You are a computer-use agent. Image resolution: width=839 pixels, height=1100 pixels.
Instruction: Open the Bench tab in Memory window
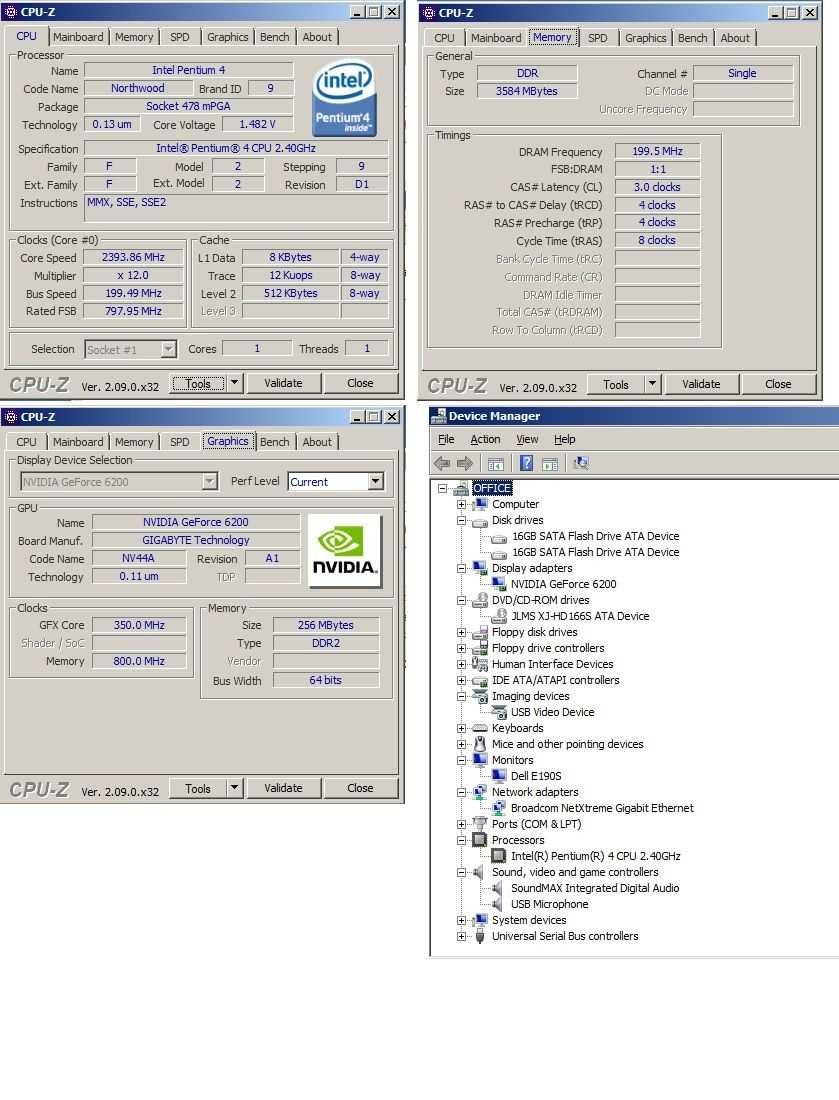692,38
